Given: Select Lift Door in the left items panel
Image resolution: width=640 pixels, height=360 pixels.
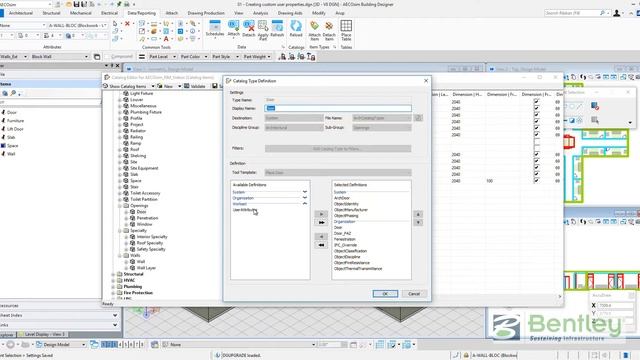Looking at the screenshot, I should pos(15,129).
